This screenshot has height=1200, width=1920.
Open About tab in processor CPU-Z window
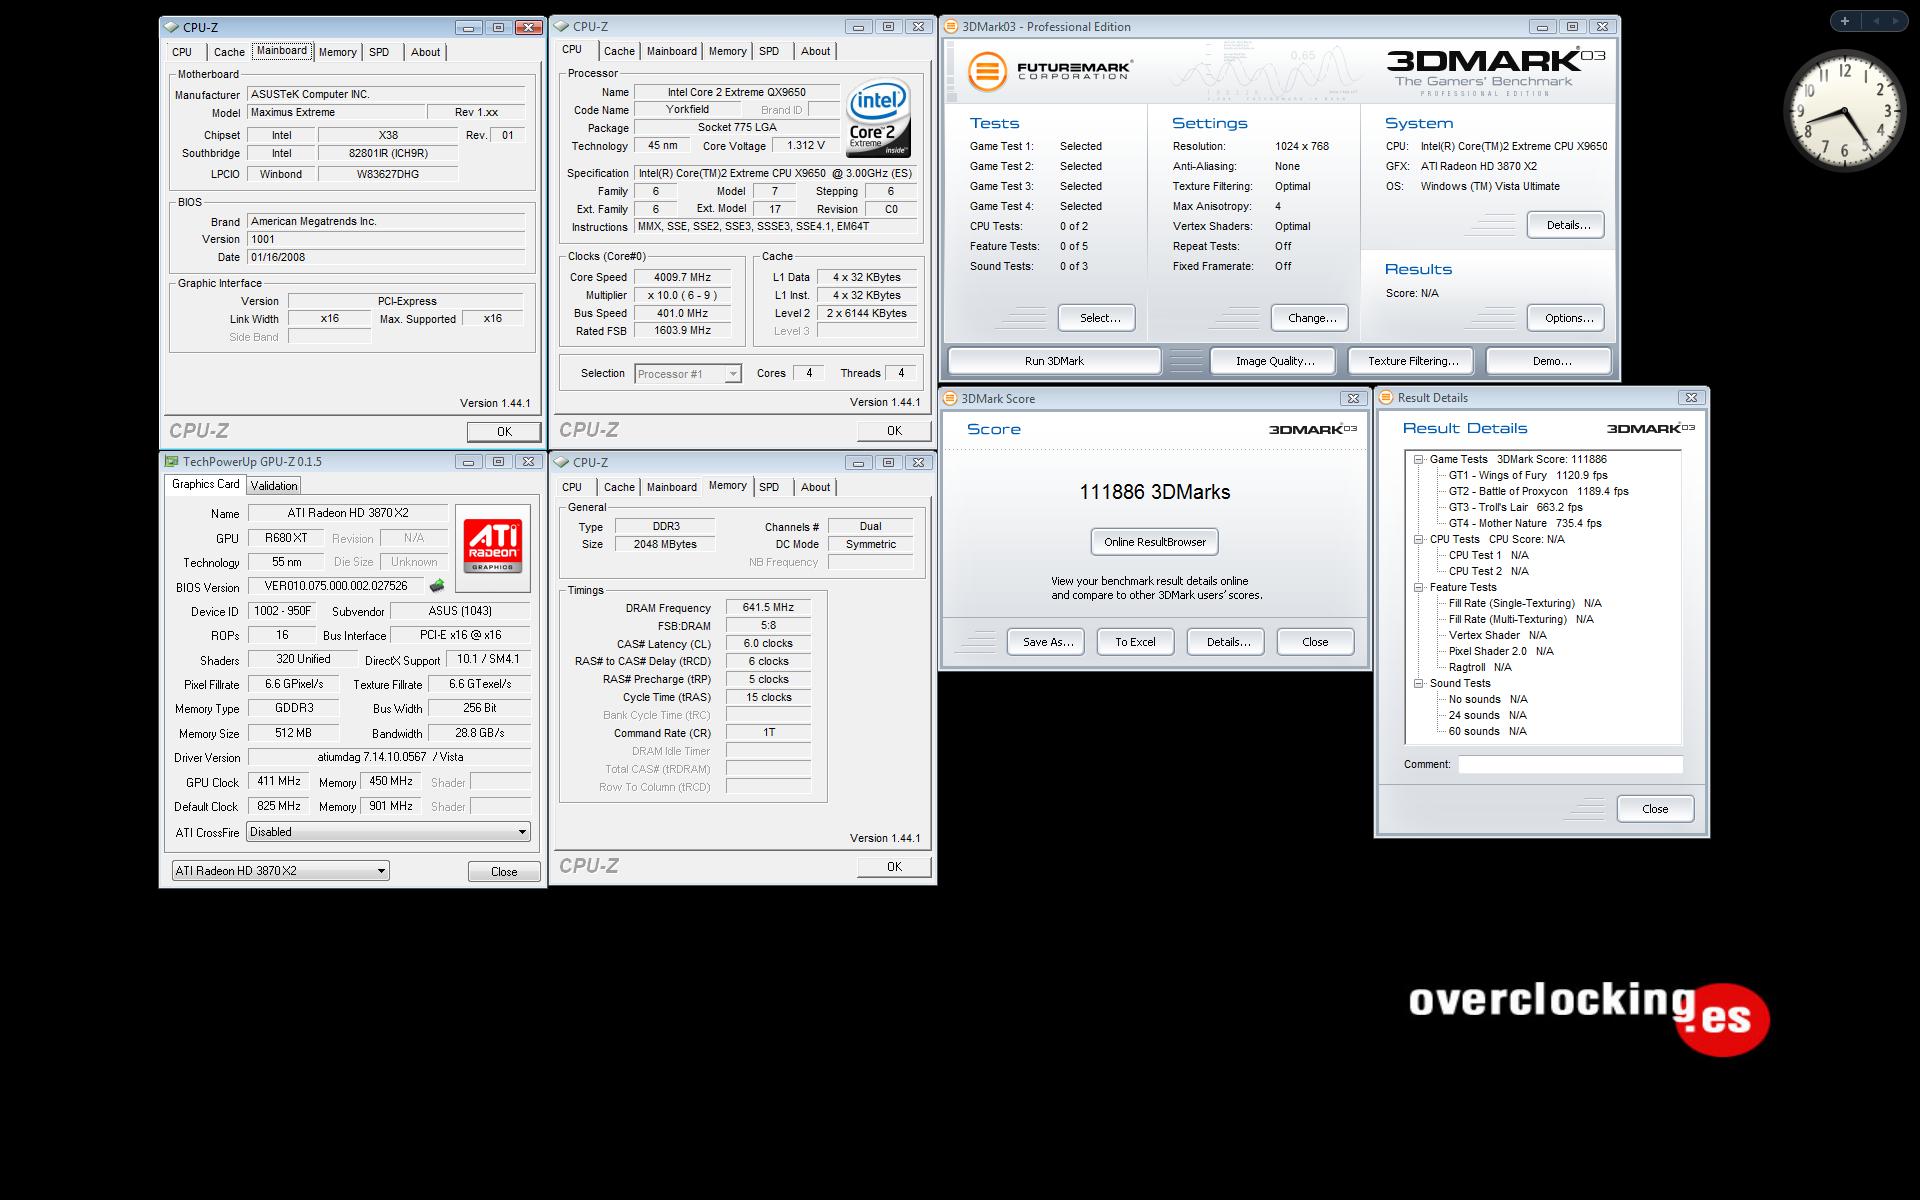pyautogui.click(x=815, y=51)
